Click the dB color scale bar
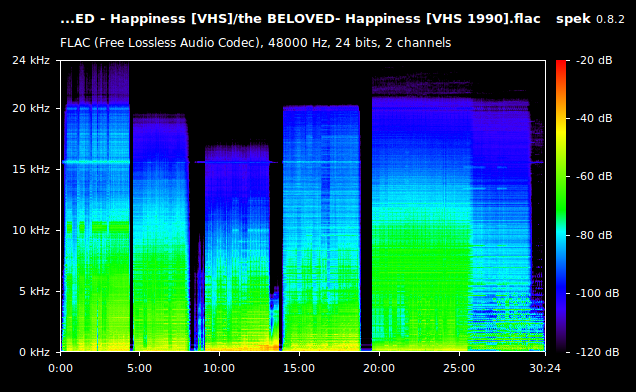Screen dimensions: 636x392 coord(561,206)
